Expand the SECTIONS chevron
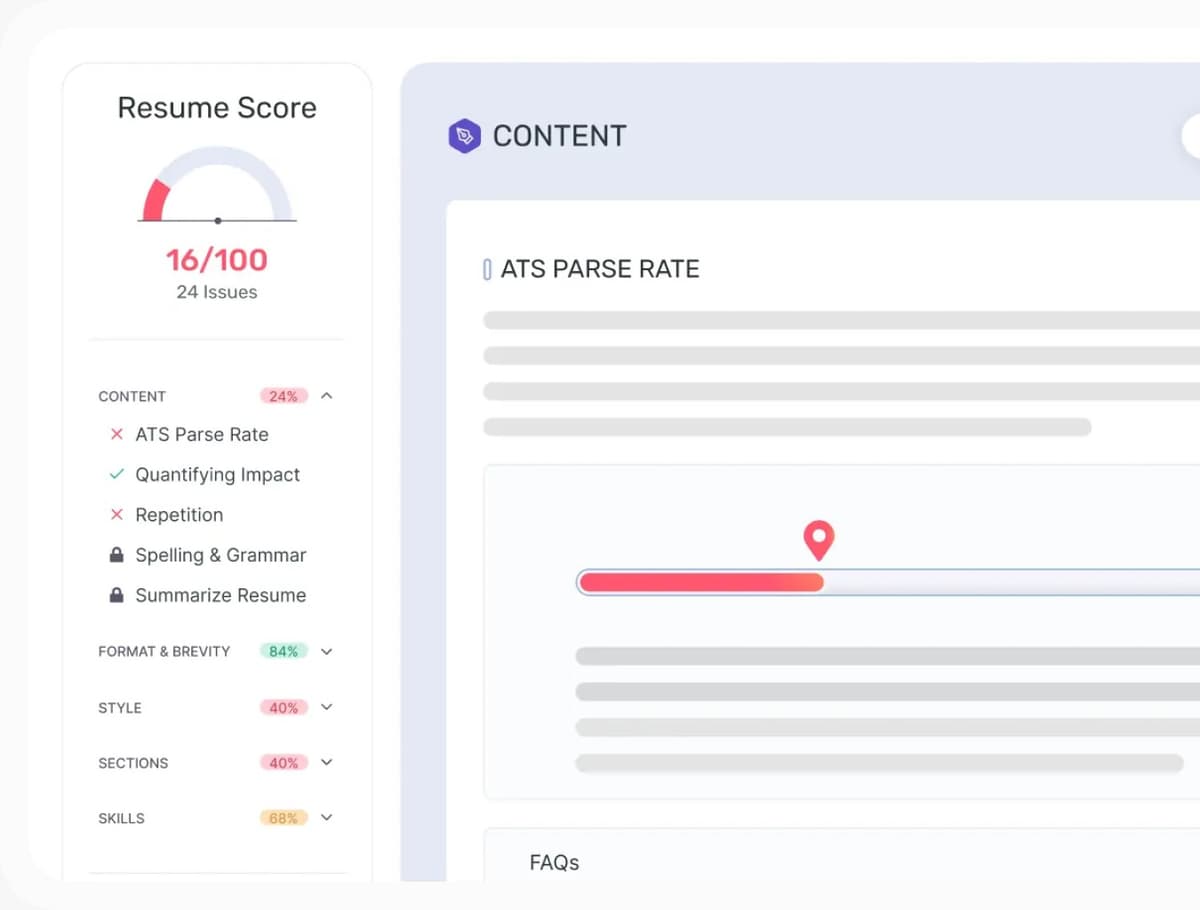The width and height of the screenshot is (1200, 910). click(x=326, y=762)
